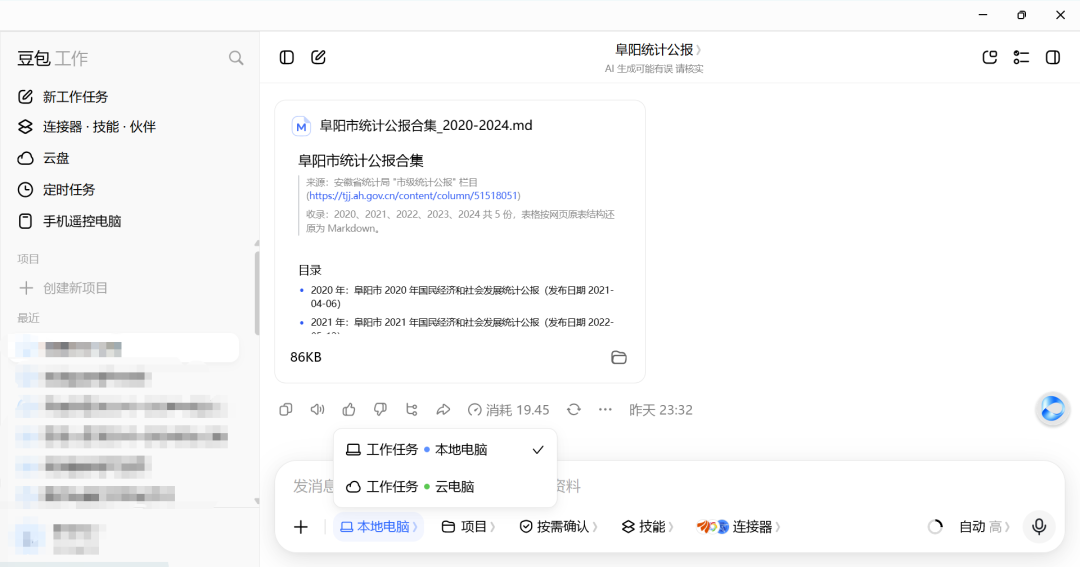Click the 消耗 19.45 usage indicator
1080x567 pixels.
pyautogui.click(x=508, y=410)
